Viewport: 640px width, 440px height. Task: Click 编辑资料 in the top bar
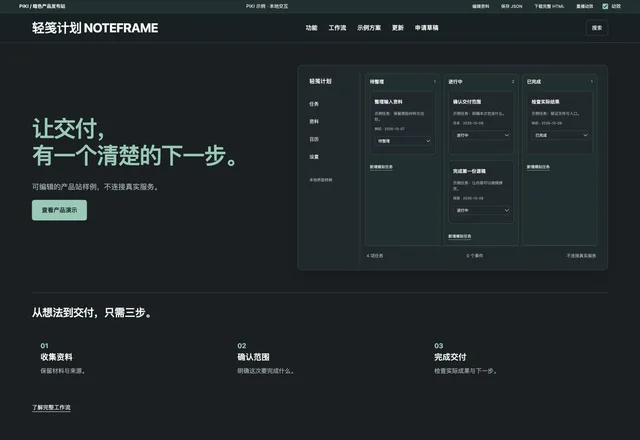480,6
